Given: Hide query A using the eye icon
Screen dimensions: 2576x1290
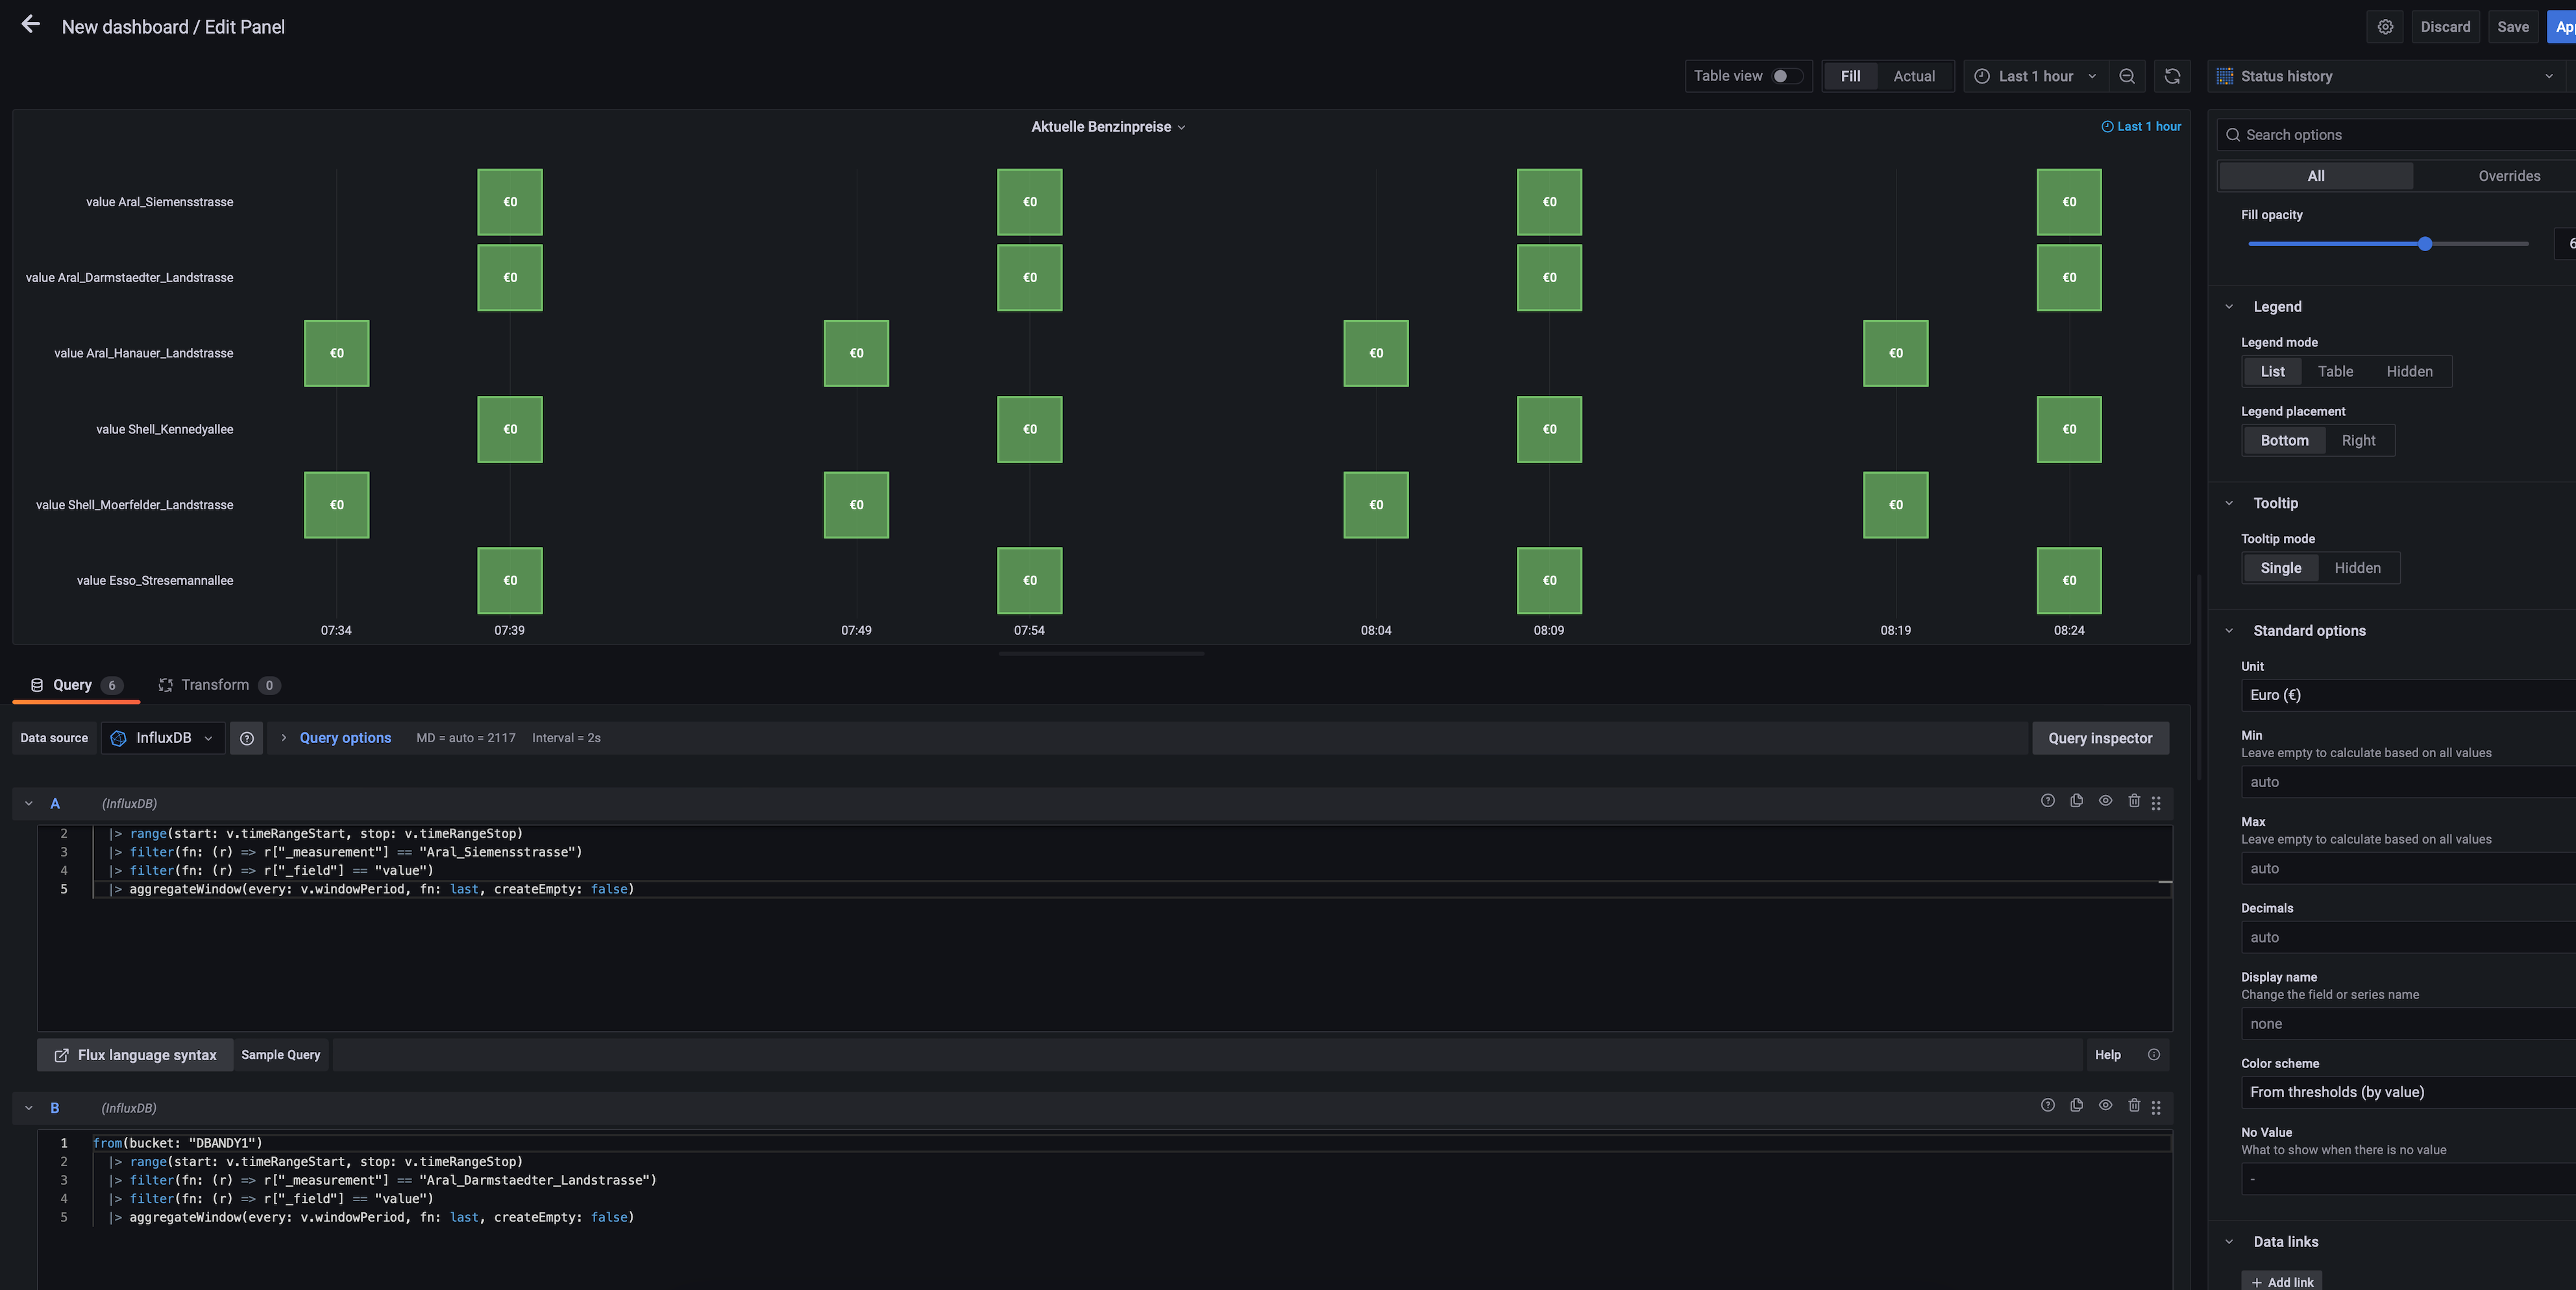Looking at the screenshot, I should (x=2105, y=801).
